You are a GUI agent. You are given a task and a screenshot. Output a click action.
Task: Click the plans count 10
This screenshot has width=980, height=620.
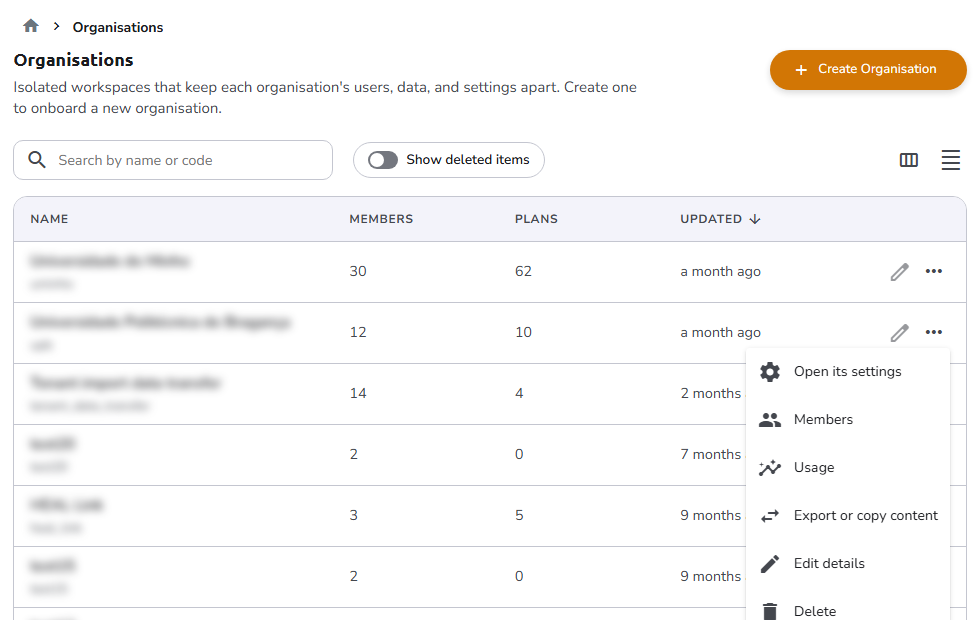pyautogui.click(x=523, y=332)
